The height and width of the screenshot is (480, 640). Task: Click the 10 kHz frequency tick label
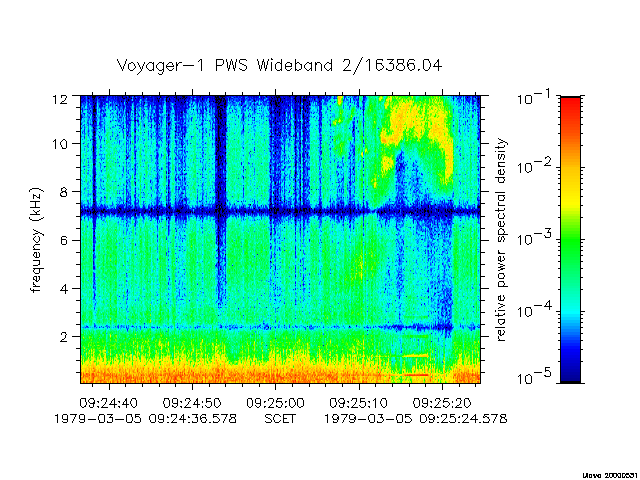tap(60, 144)
